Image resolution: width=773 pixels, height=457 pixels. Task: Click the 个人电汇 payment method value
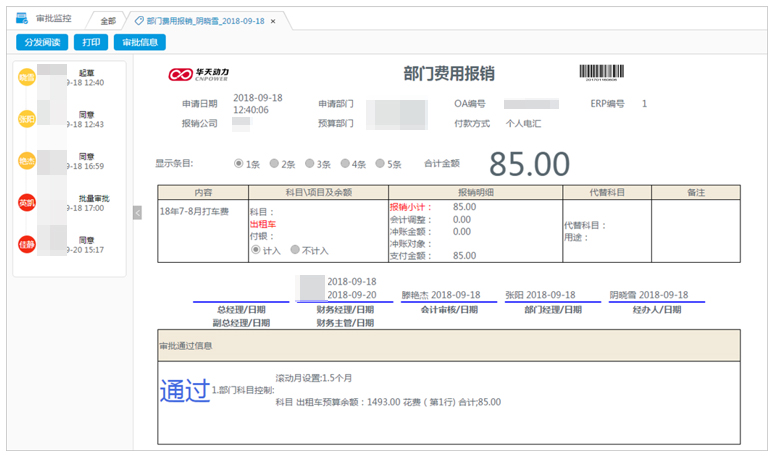pos(523,123)
